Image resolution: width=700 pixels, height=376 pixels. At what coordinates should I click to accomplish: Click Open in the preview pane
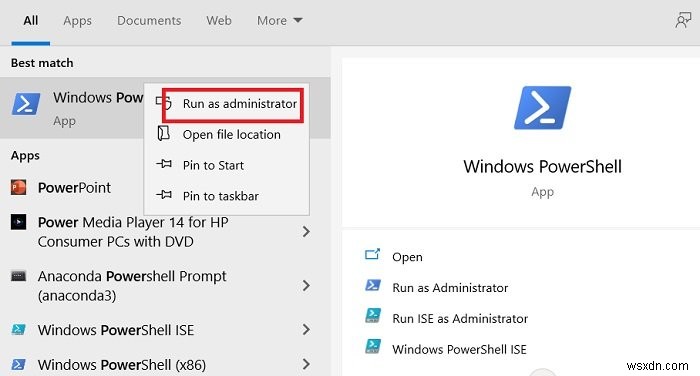(407, 257)
